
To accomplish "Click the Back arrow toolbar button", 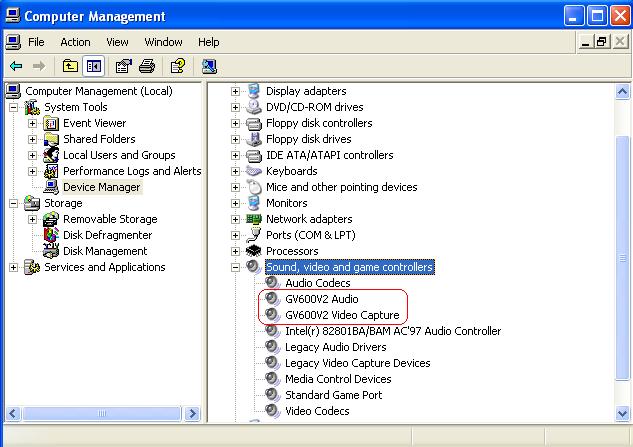I will [17, 66].
